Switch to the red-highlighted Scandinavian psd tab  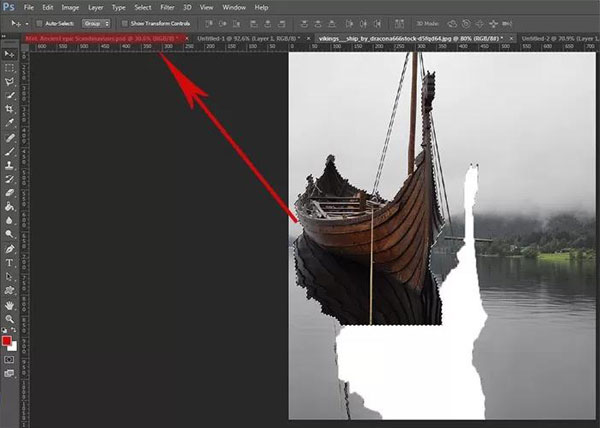(x=102, y=39)
